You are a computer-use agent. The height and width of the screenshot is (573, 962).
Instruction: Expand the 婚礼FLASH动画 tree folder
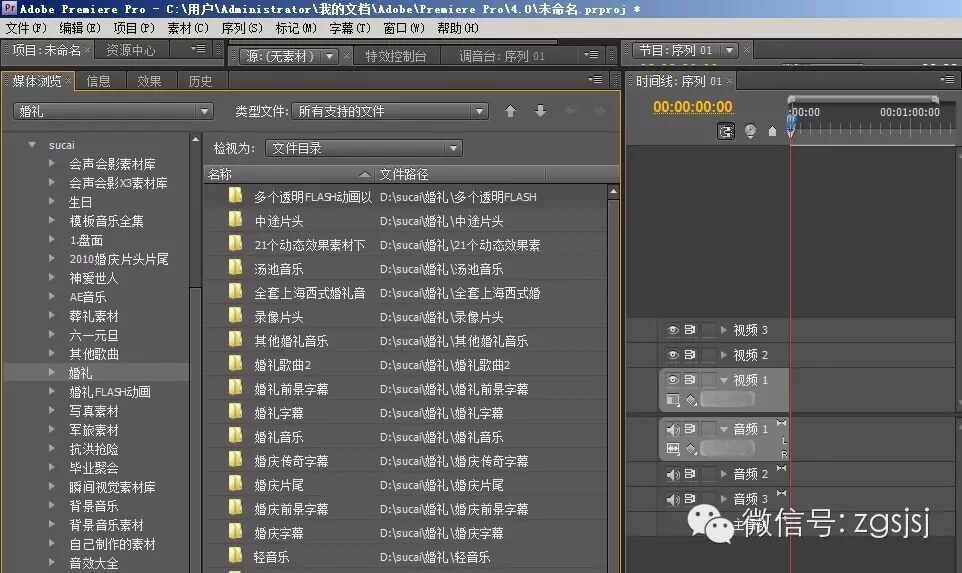coord(52,391)
